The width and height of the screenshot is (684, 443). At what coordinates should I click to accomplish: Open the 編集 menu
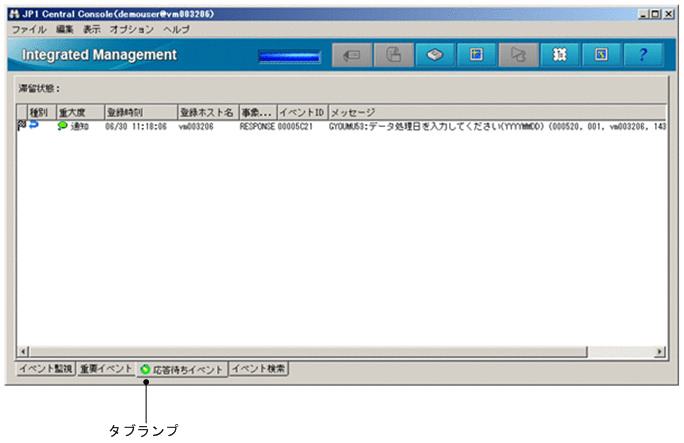pyautogui.click(x=65, y=30)
